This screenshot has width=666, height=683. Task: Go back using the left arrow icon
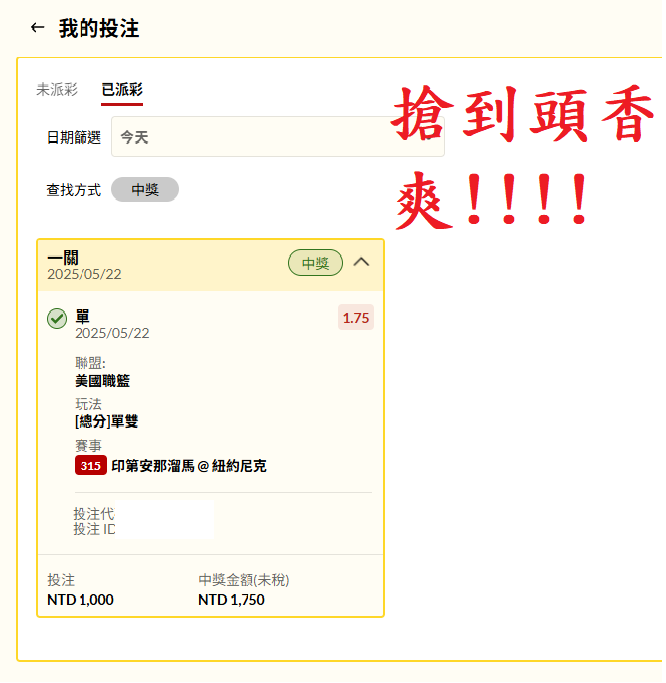[x=37, y=28]
